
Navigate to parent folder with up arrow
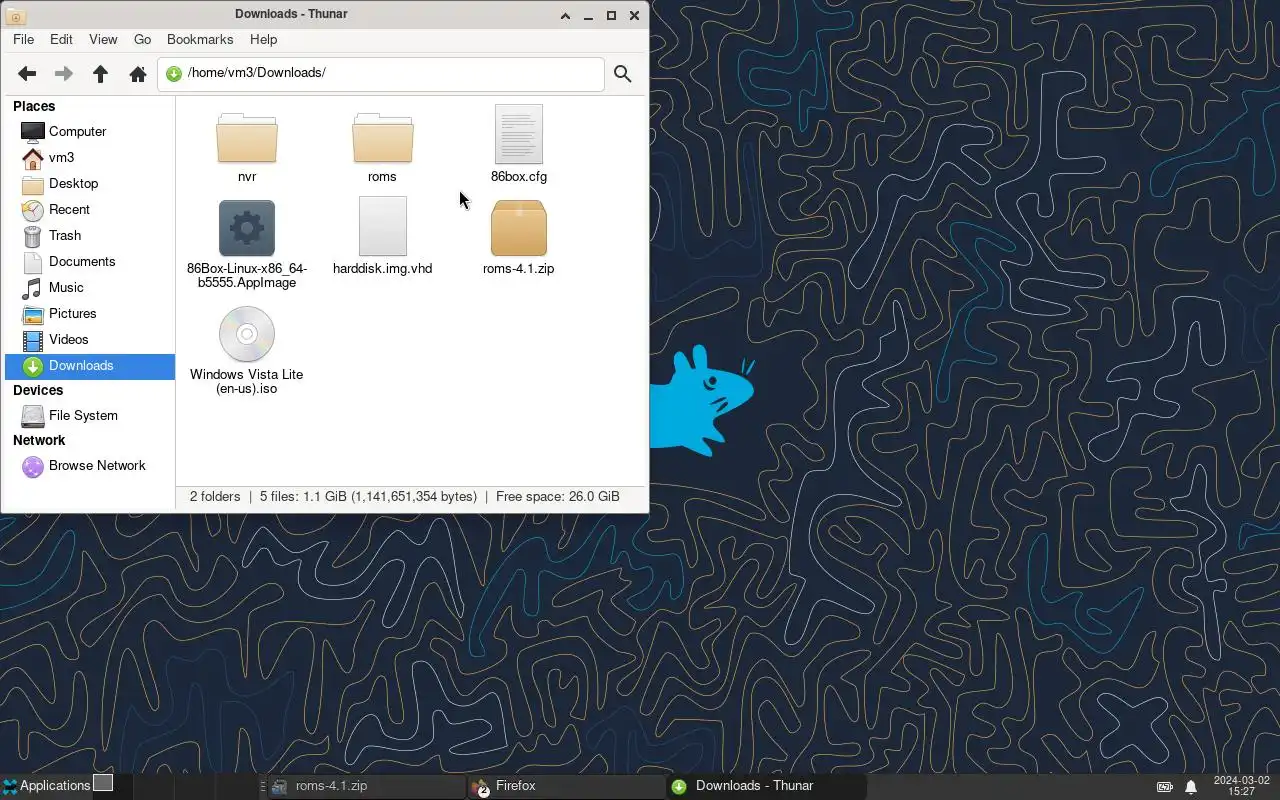(100, 74)
